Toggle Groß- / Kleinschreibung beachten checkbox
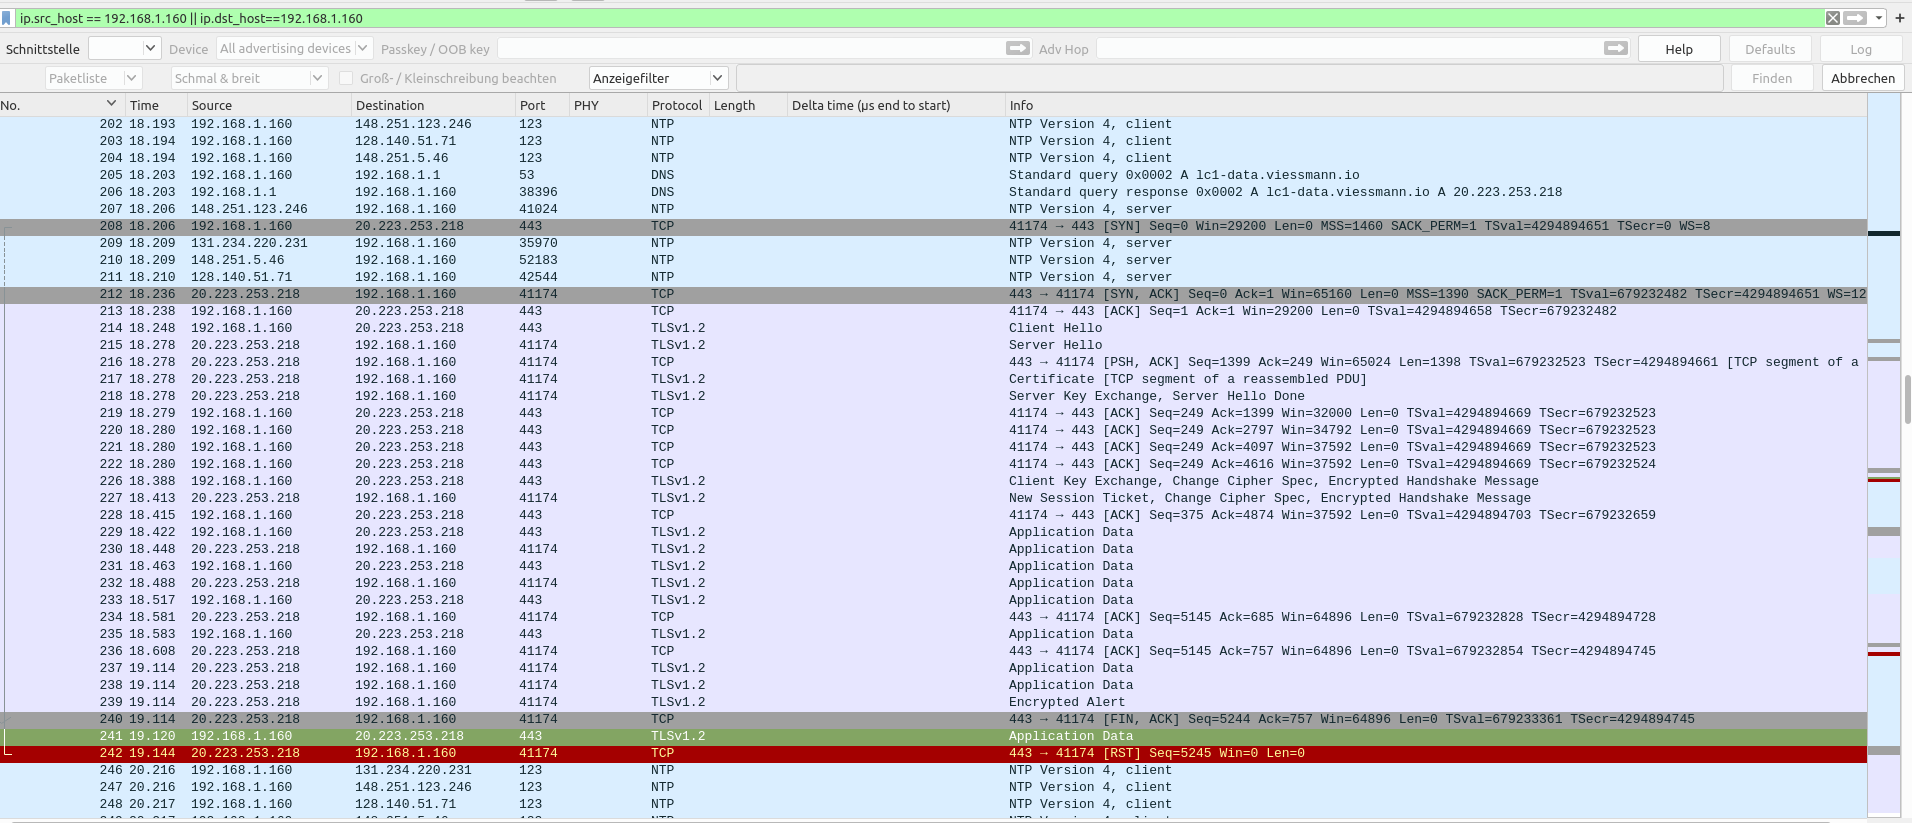The image size is (1912, 823). point(346,78)
